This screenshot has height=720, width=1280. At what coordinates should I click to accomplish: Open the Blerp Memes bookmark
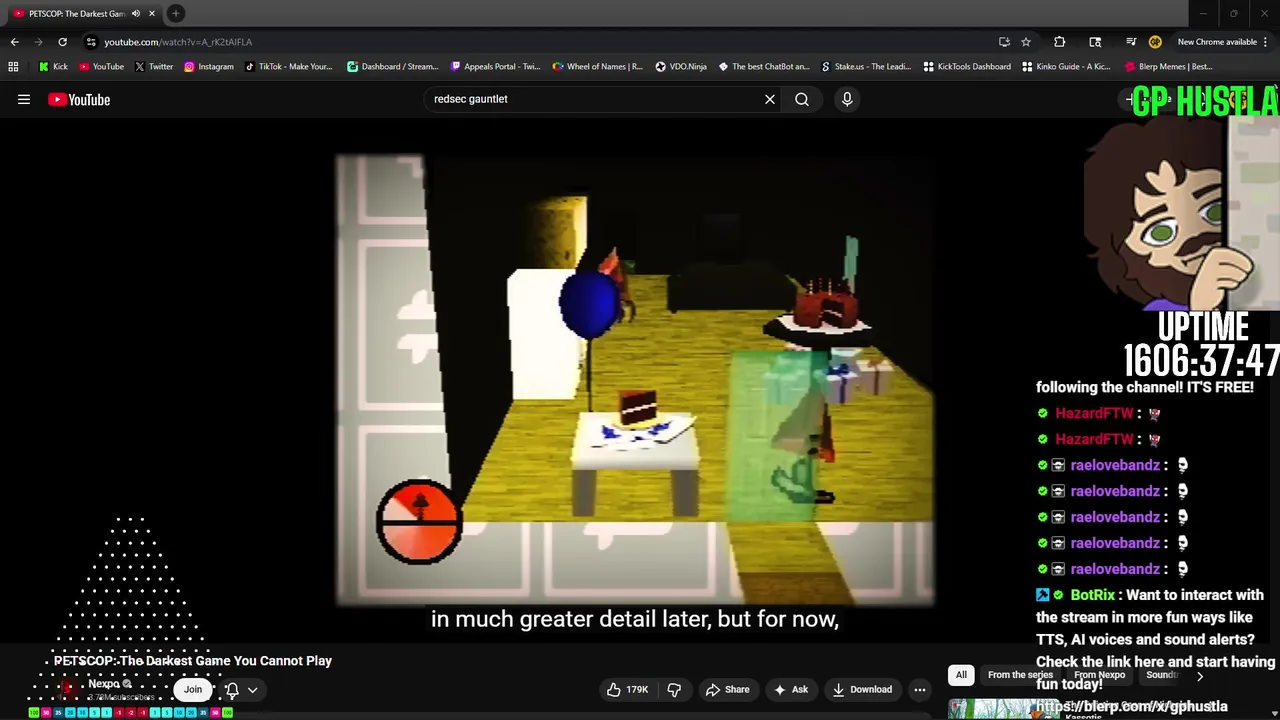pyautogui.click(x=1169, y=67)
